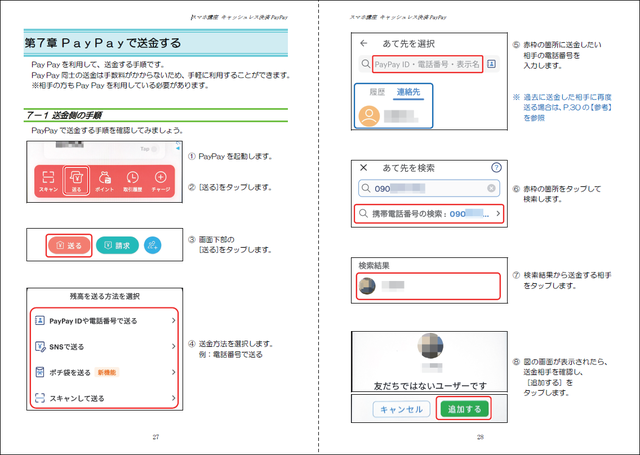The image size is (640, 455).
Task: Tap the blue round add-friend icon
Action: [x=153, y=245]
